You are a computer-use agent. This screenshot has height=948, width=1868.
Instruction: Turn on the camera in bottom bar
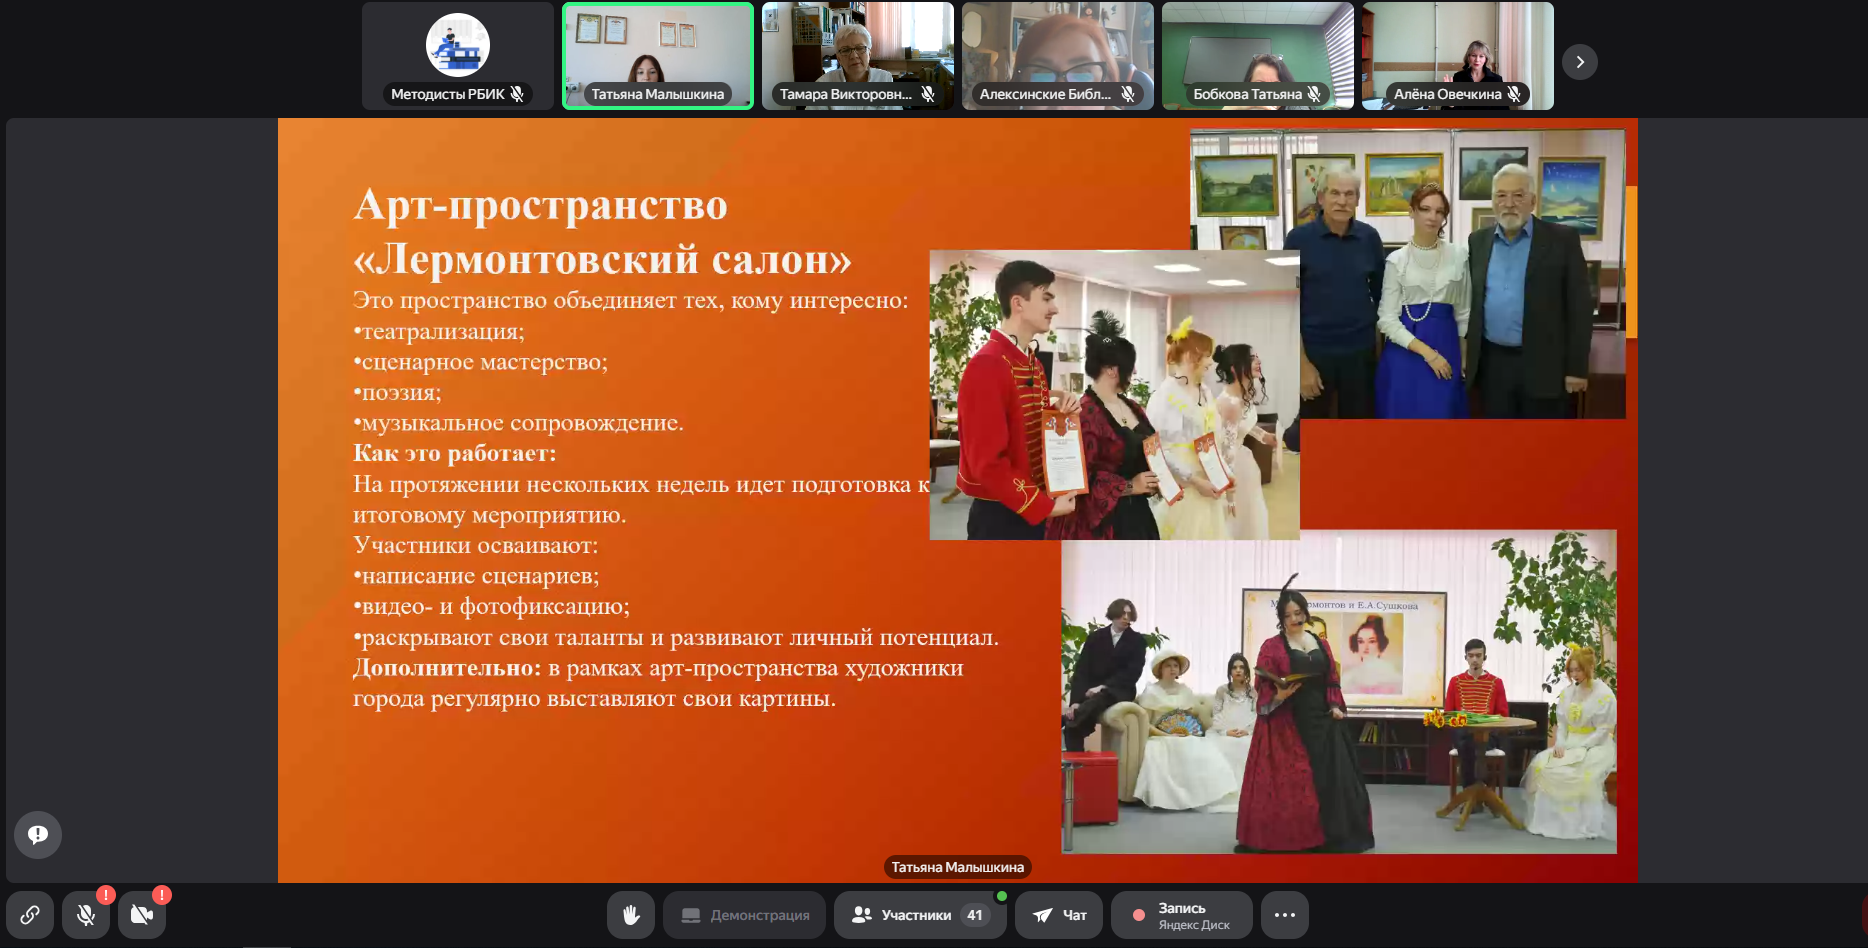pos(142,915)
